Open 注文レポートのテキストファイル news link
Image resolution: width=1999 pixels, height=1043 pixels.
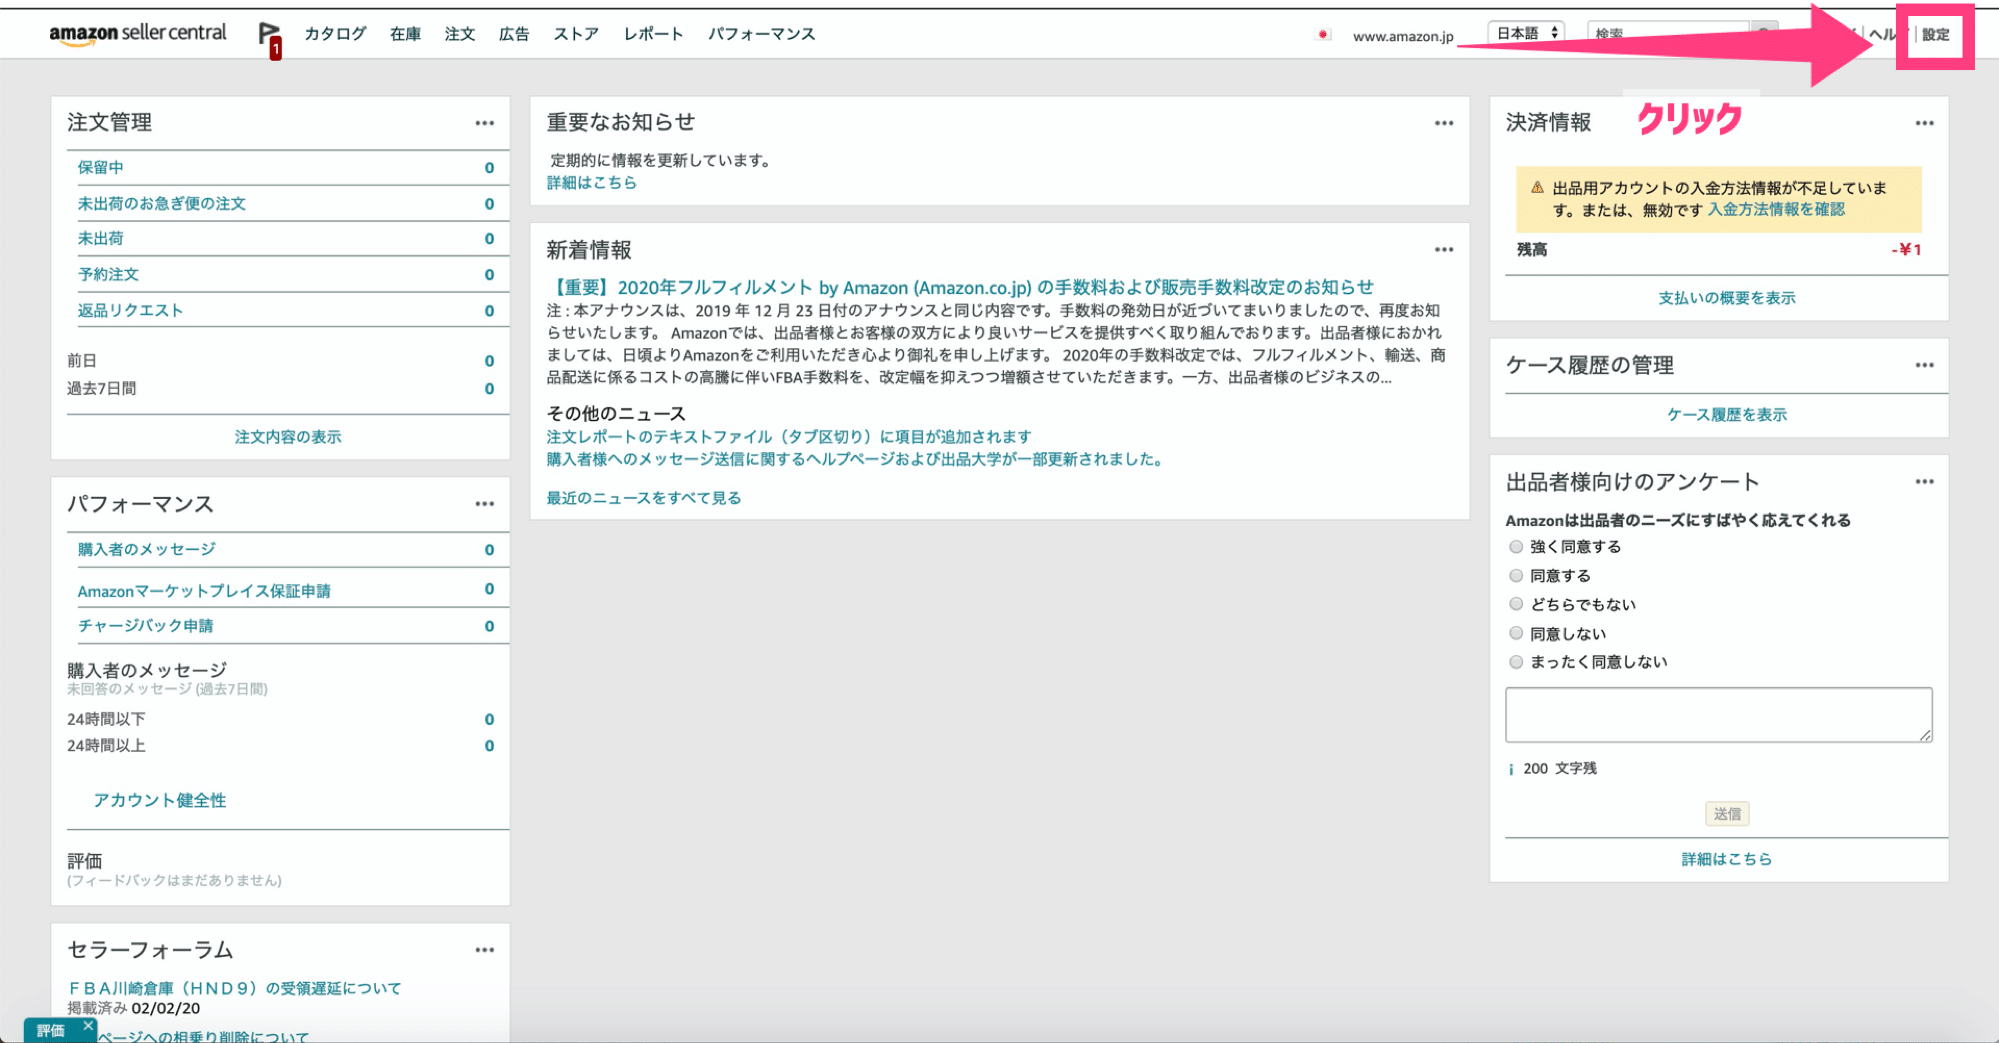pos(789,437)
